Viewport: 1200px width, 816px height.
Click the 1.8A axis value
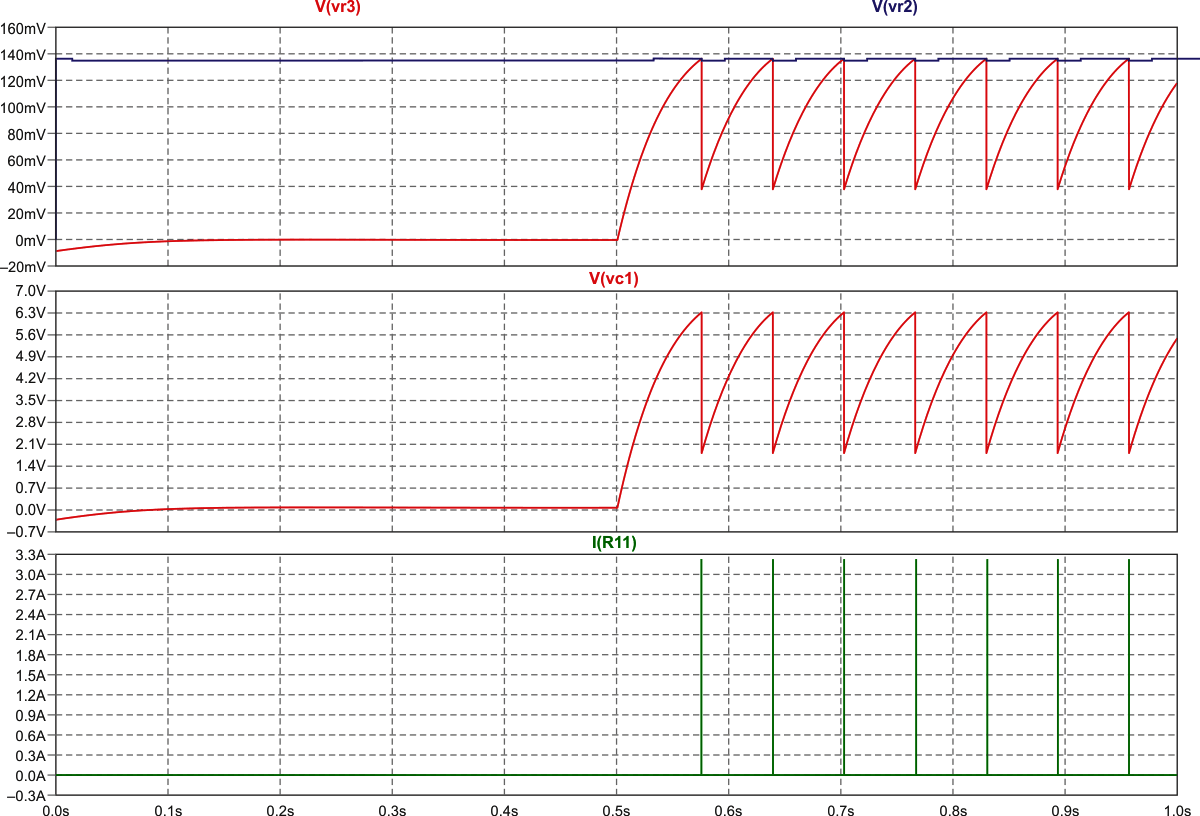tap(33, 655)
